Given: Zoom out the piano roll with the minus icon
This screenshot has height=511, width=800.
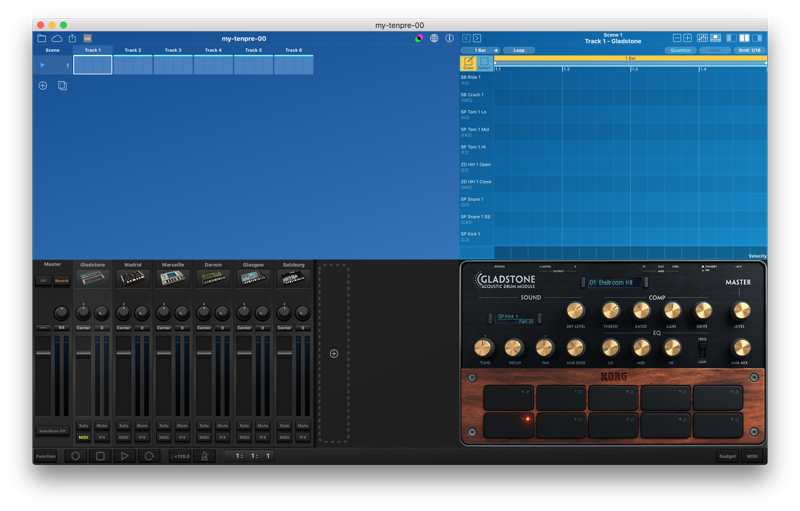Looking at the screenshot, I should pos(677,38).
